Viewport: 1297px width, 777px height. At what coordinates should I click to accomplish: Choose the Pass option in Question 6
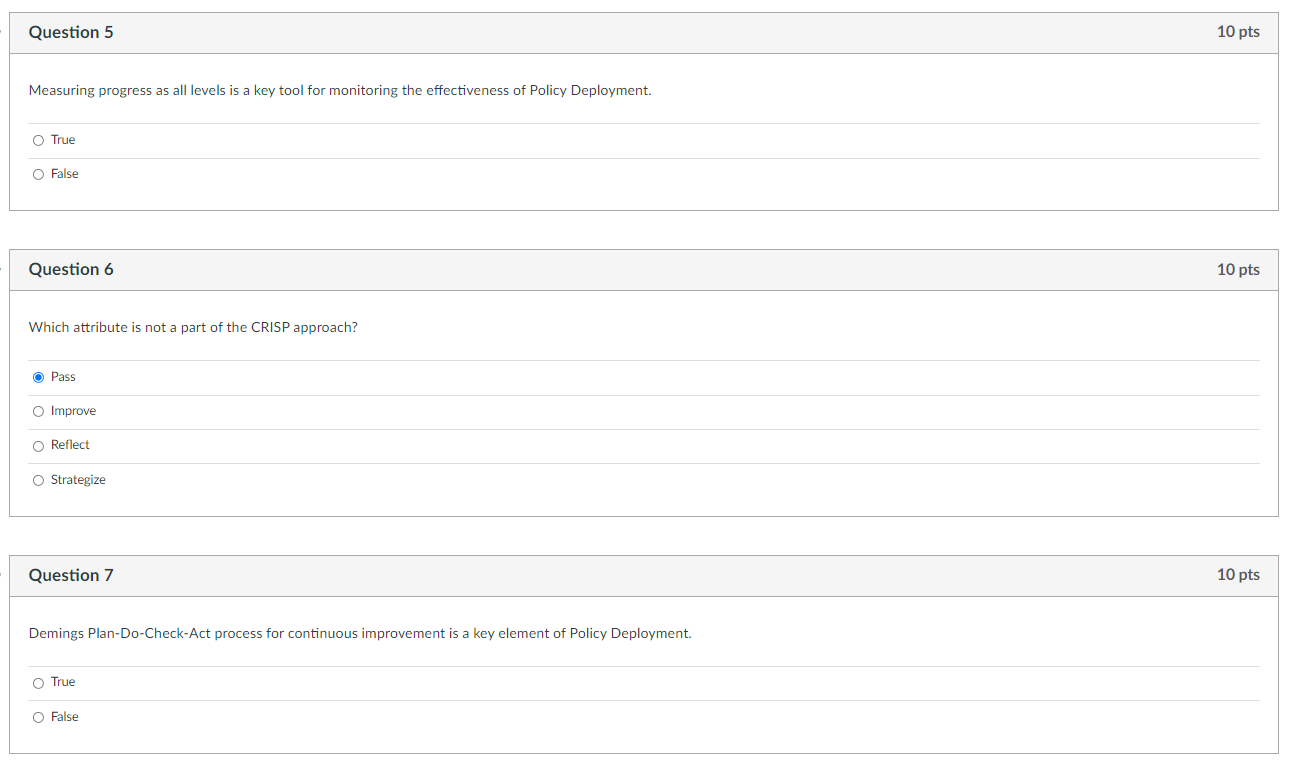(38, 377)
